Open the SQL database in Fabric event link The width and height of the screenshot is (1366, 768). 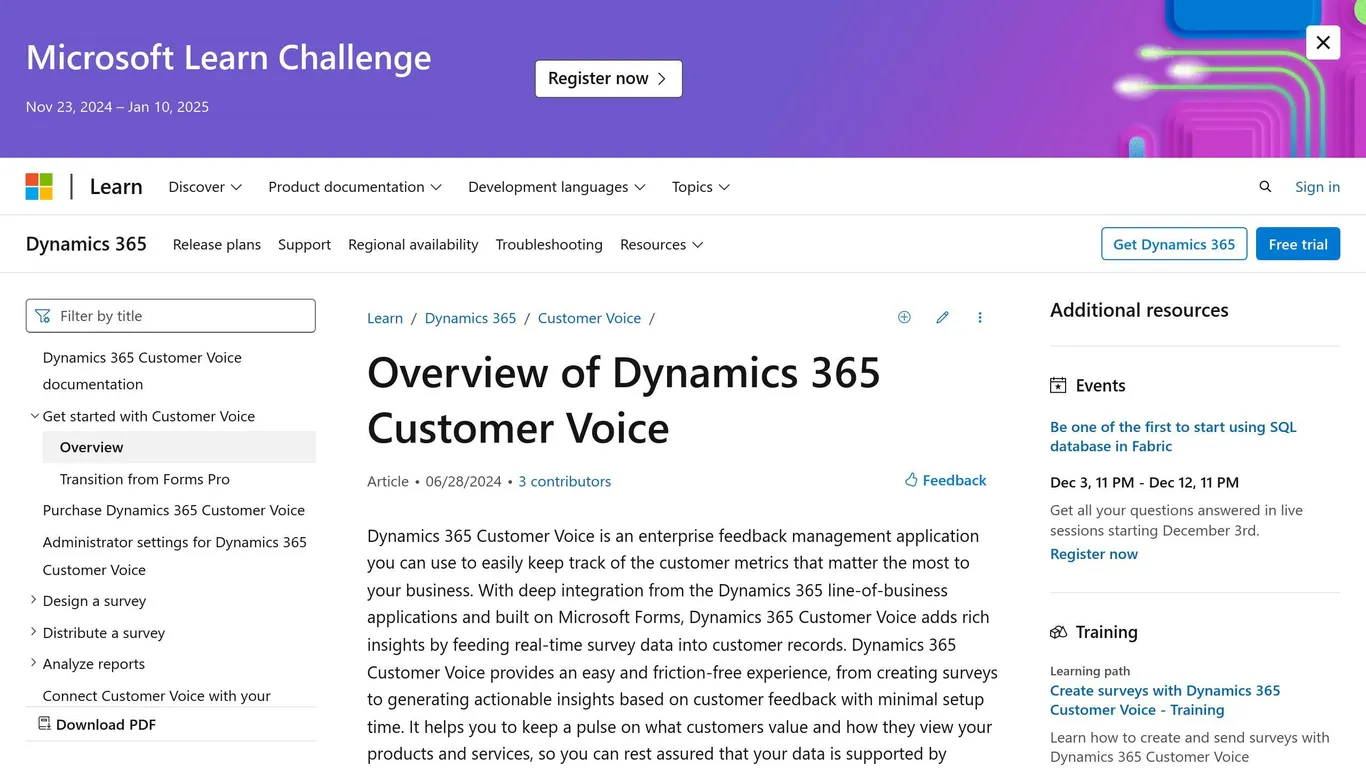[1173, 436]
